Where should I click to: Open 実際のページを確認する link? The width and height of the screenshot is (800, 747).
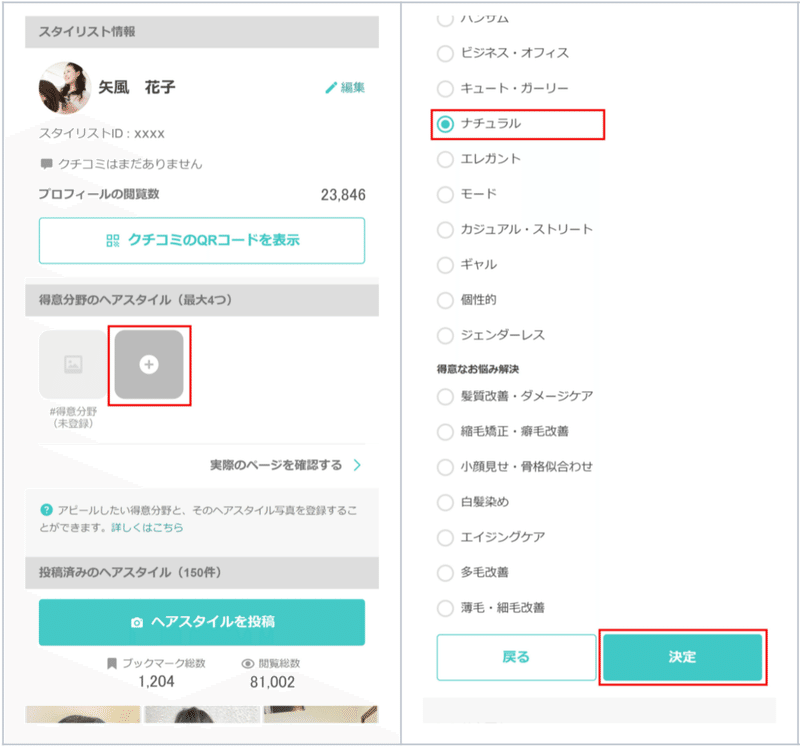click(276, 465)
